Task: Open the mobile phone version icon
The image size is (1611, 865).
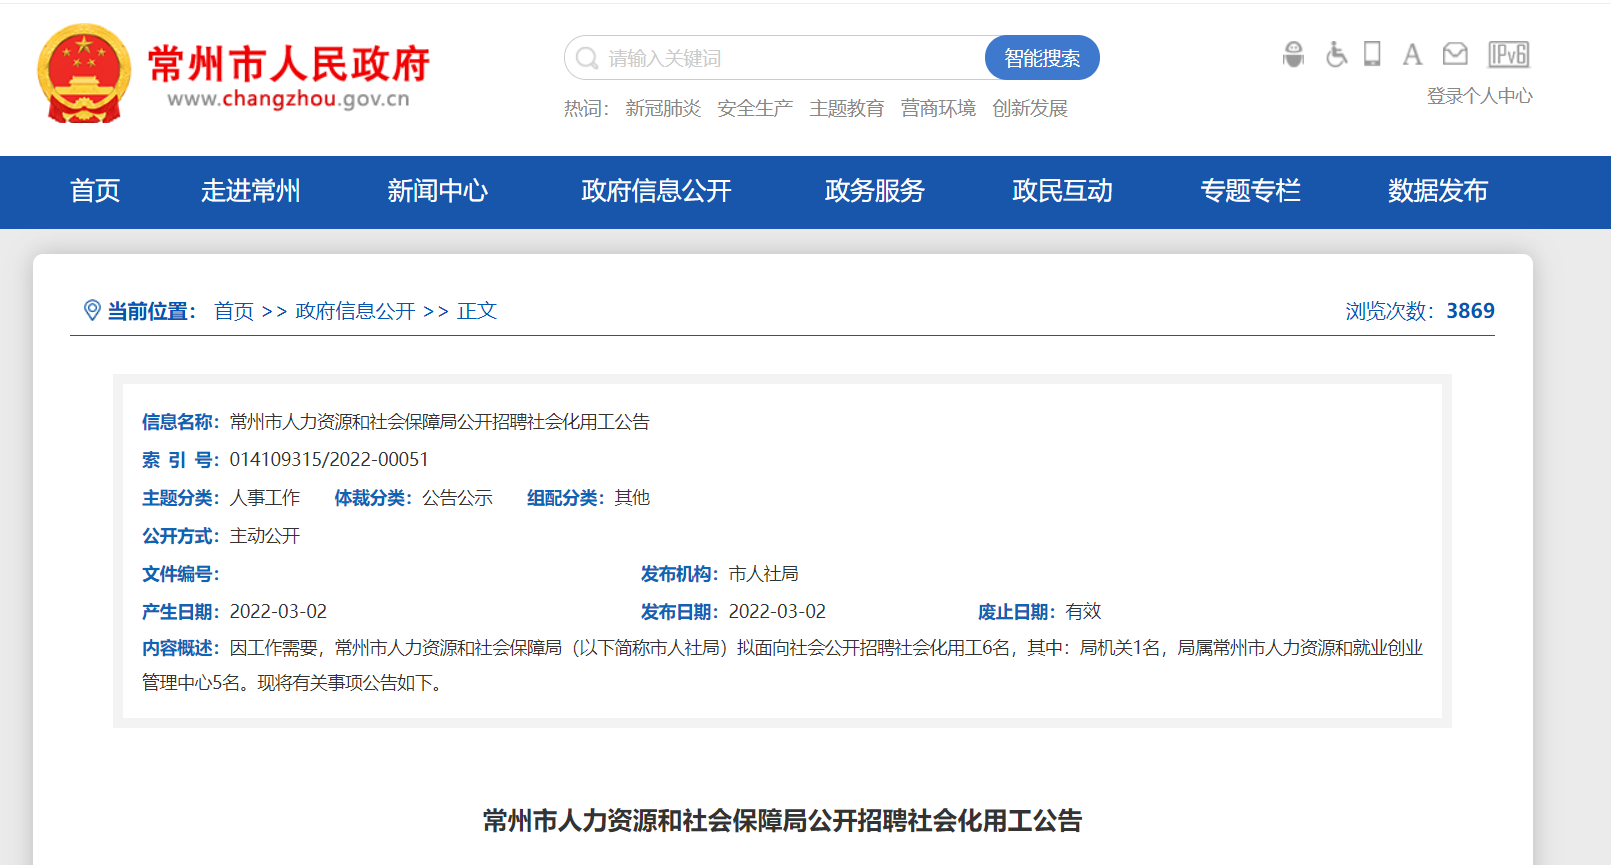Action: point(1372,54)
